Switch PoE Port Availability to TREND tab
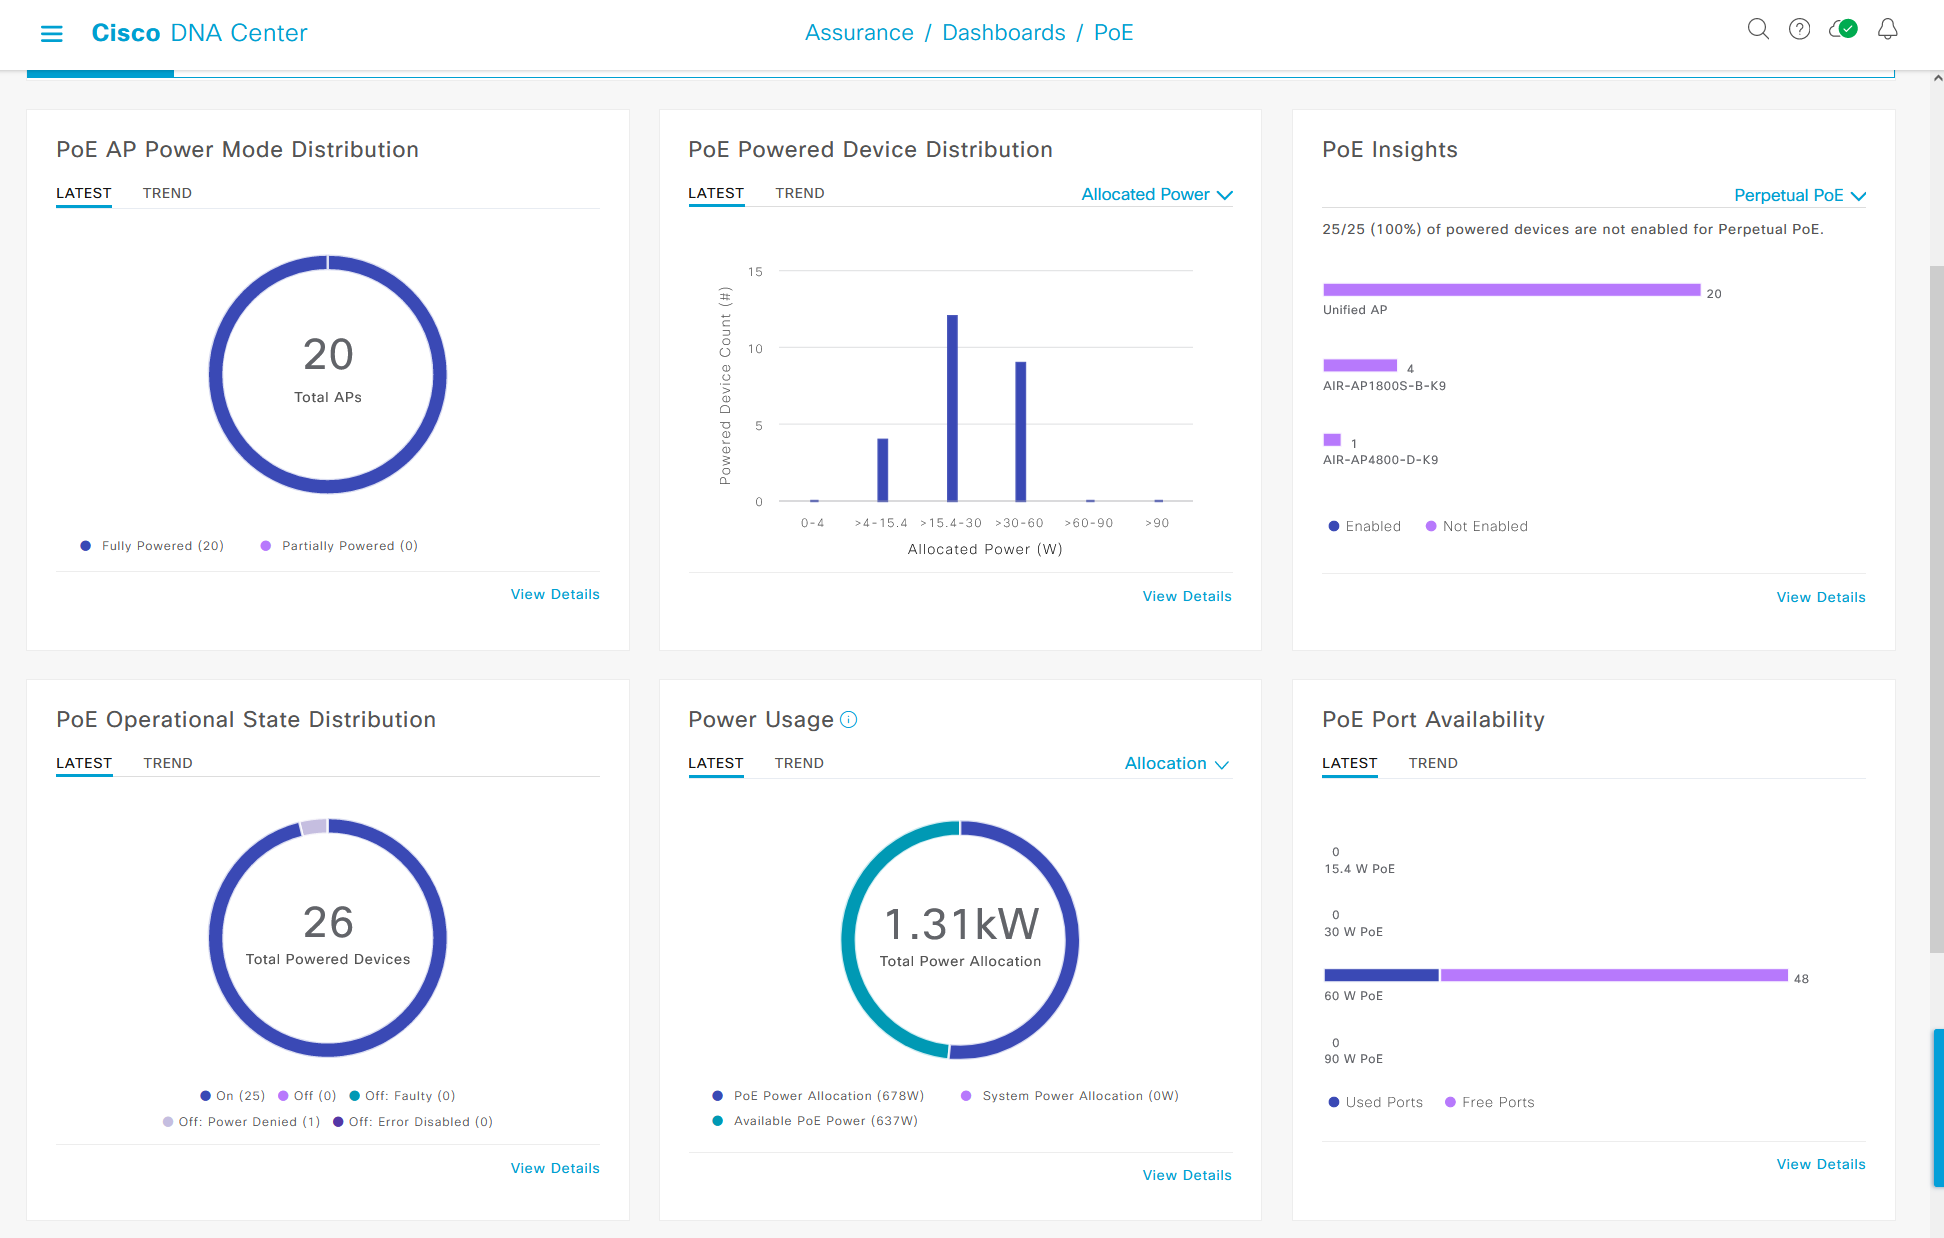This screenshot has width=1944, height=1238. click(1432, 763)
